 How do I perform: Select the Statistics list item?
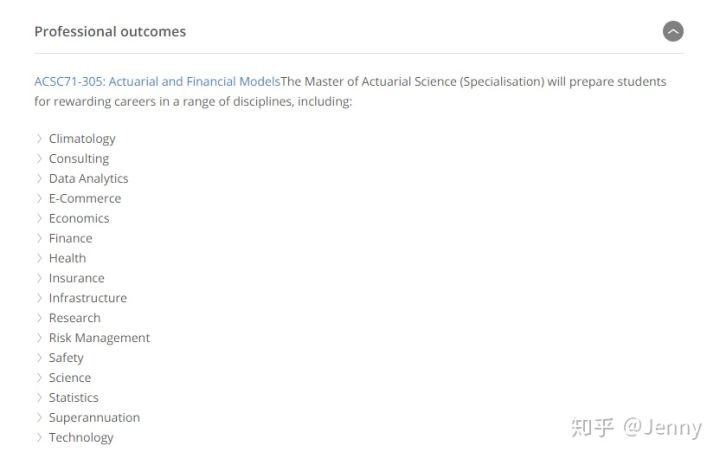(x=73, y=397)
